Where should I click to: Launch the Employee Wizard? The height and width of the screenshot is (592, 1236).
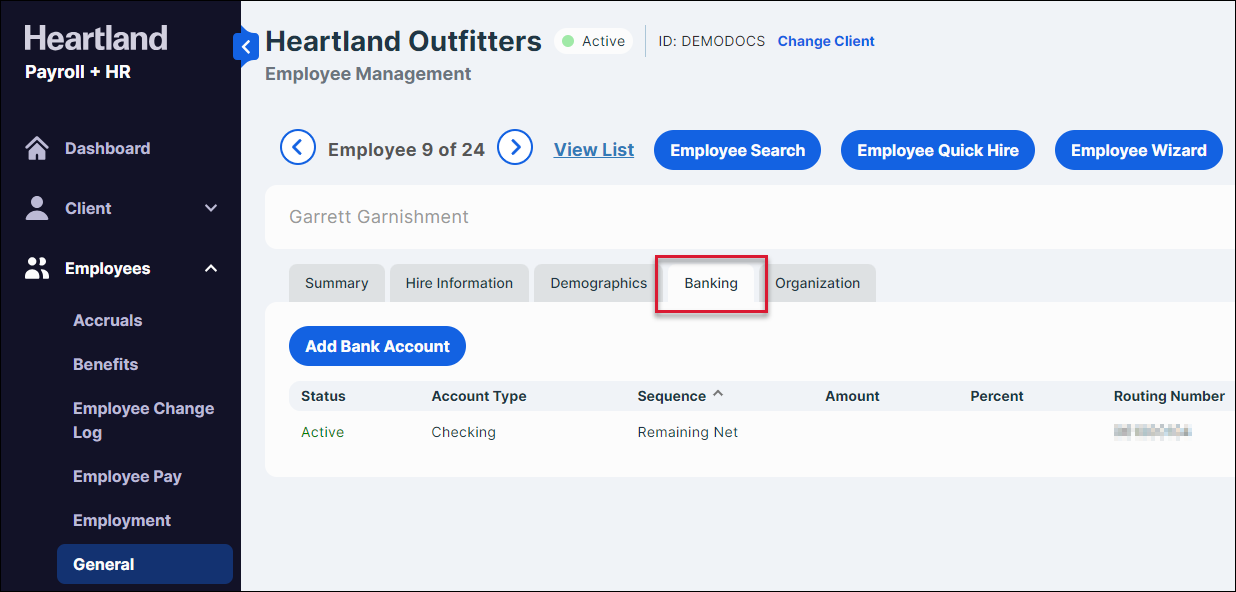pos(1139,150)
